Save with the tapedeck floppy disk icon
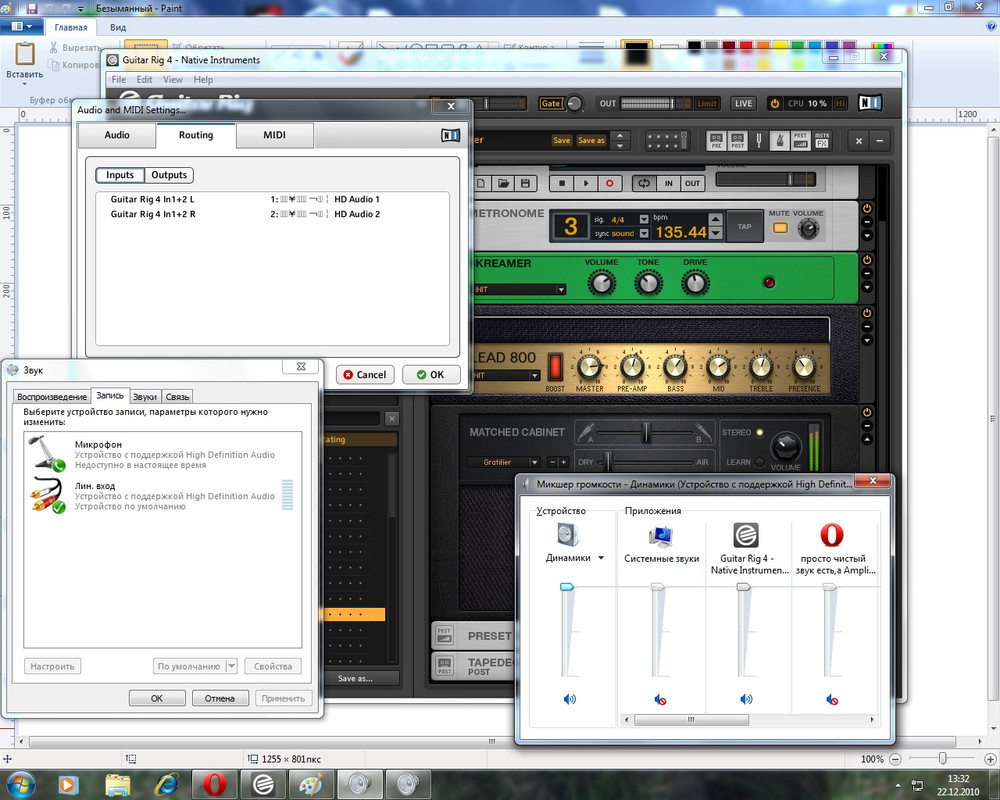Viewport: 1000px width, 800px height. point(525,184)
